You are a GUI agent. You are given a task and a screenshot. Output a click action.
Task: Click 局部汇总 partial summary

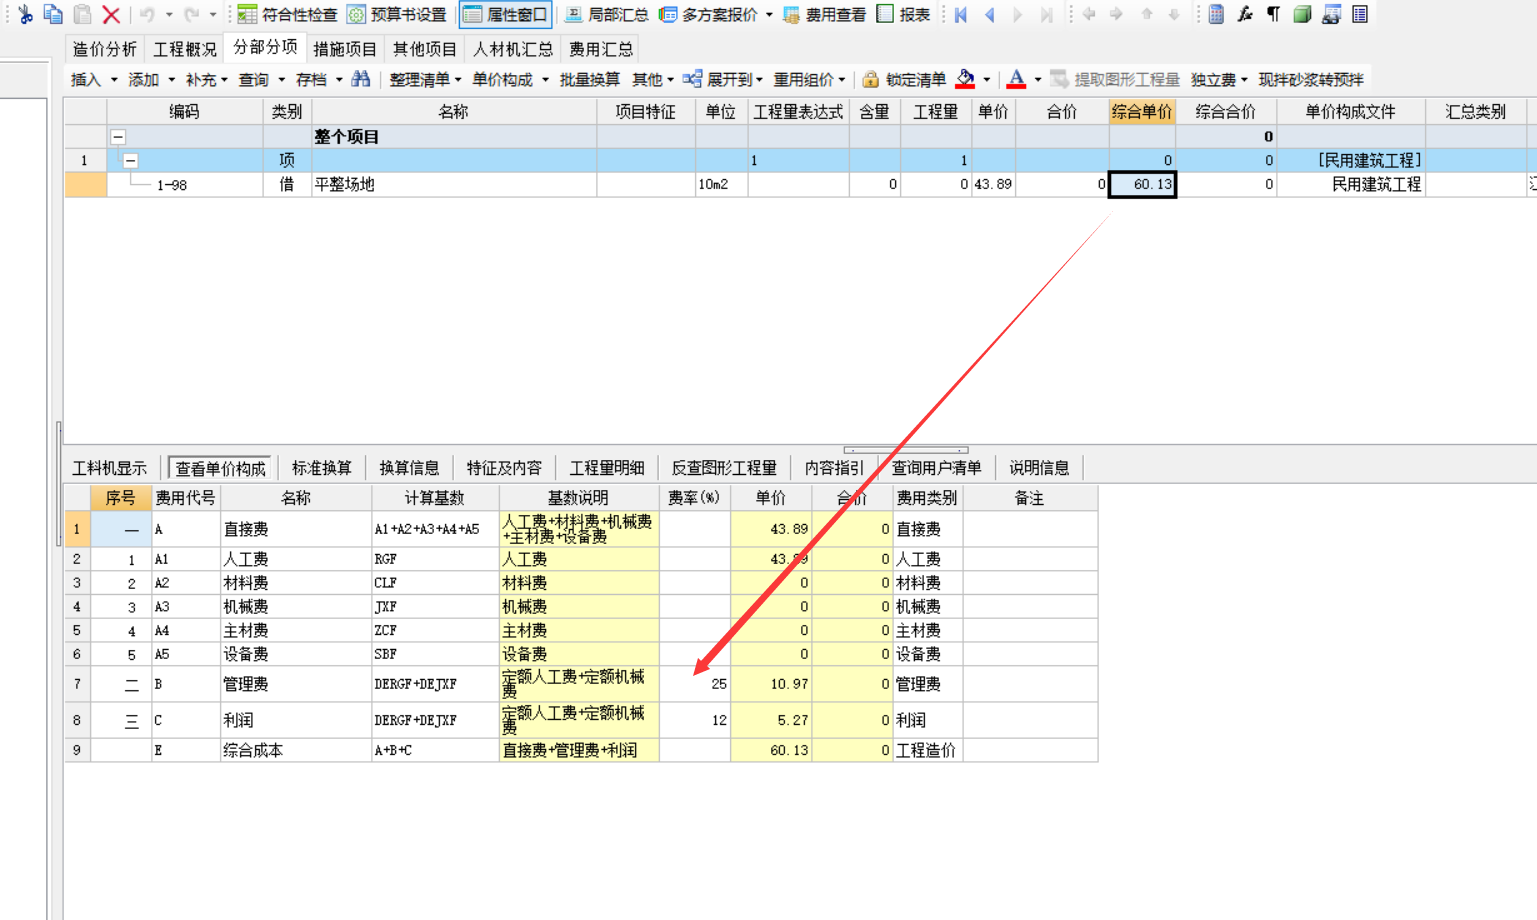pyautogui.click(x=607, y=15)
